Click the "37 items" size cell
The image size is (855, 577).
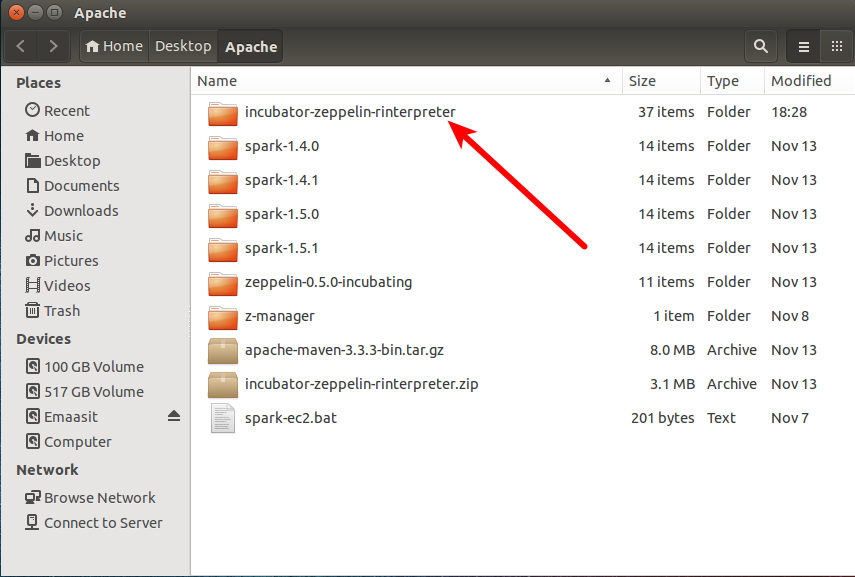(666, 112)
